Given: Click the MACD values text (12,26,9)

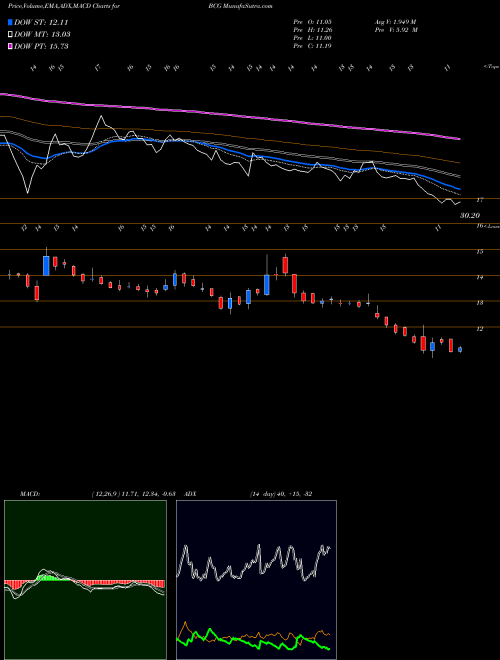Looking at the screenshot, I should 136,494.
